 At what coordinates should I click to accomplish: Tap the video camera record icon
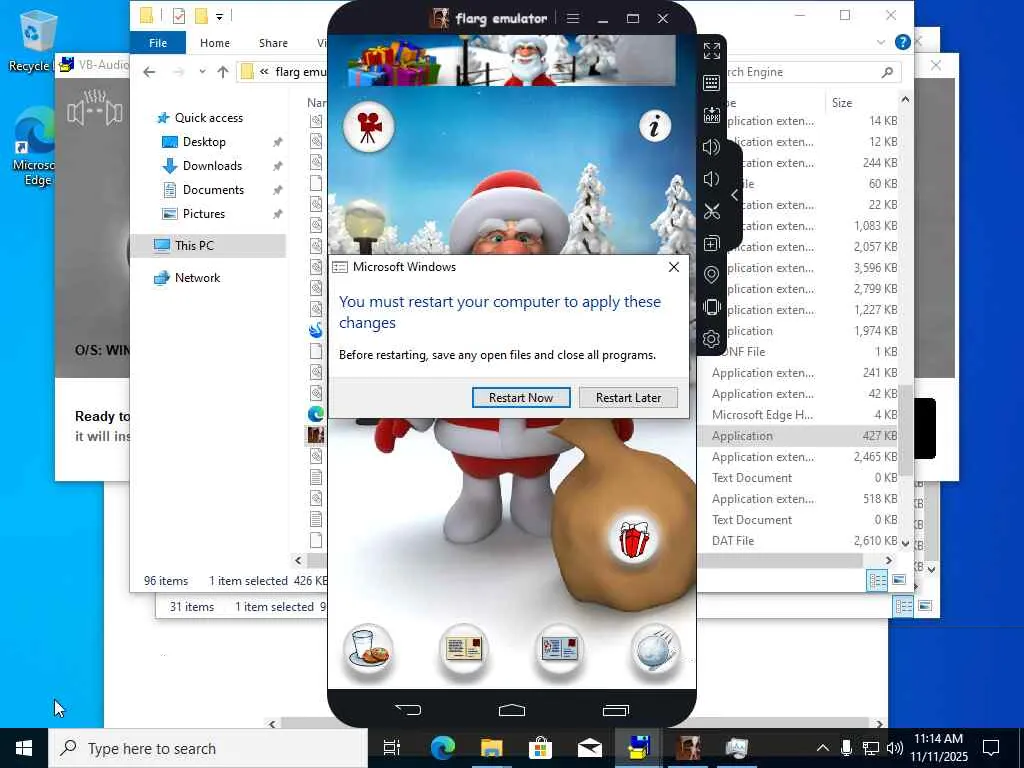click(x=368, y=127)
